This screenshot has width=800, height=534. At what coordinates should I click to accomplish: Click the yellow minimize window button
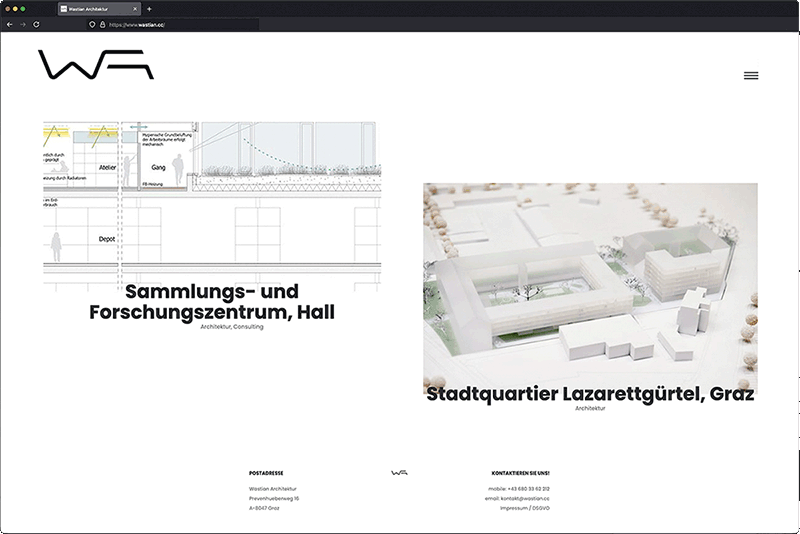point(15,9)
